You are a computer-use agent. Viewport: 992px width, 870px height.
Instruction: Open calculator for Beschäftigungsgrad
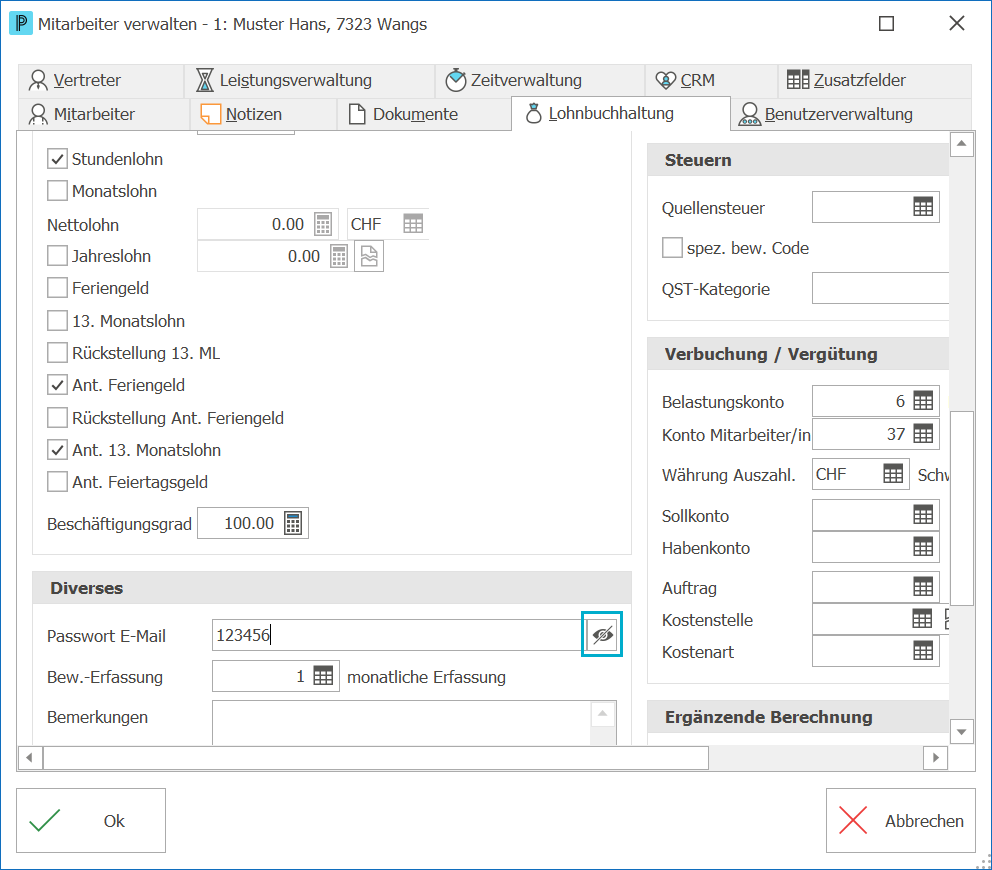tap(293, 523)
